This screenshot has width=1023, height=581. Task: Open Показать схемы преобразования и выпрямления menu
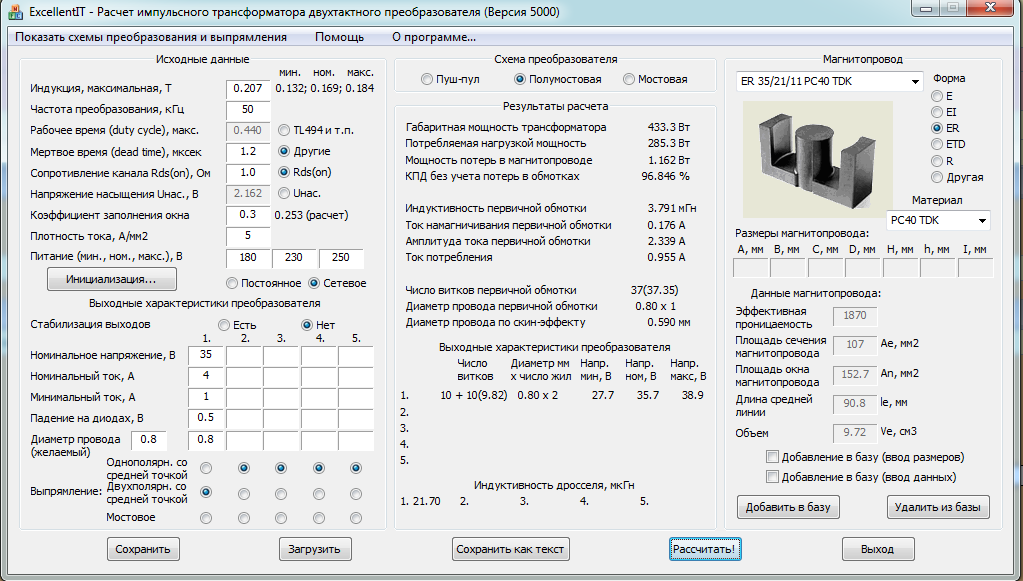[x=151, y=37]
